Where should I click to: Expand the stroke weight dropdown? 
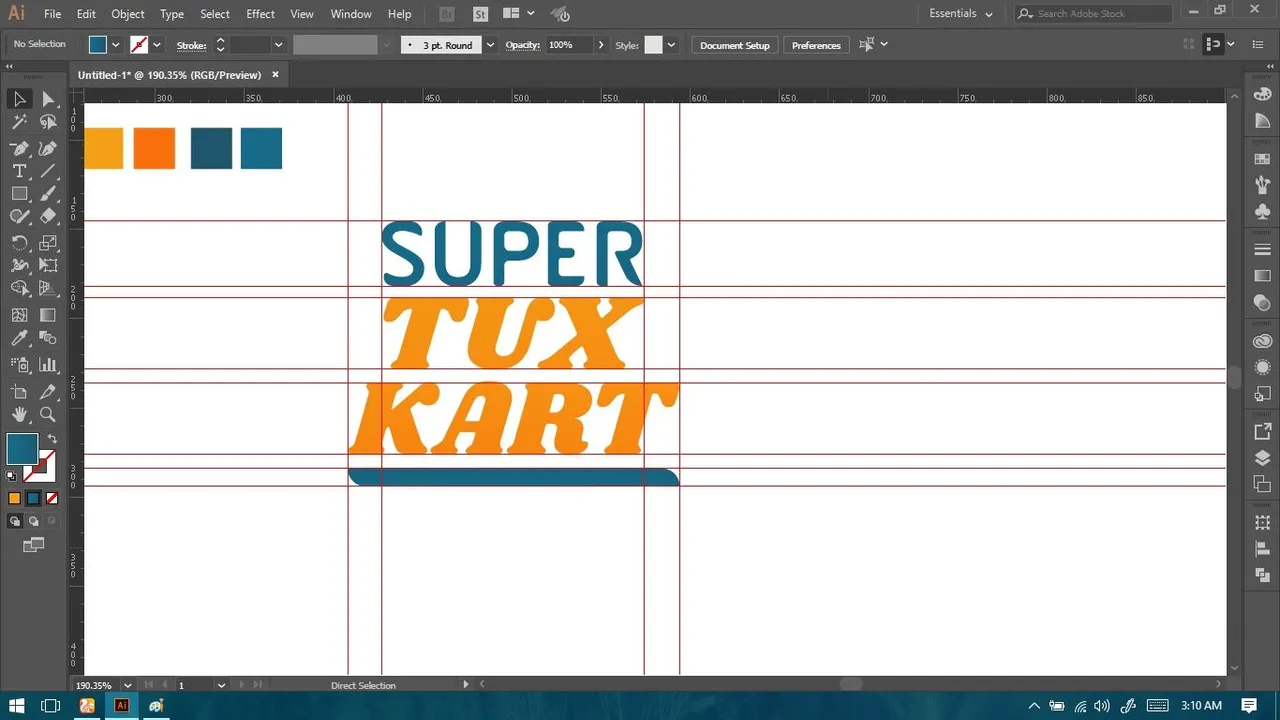(279, 45)
